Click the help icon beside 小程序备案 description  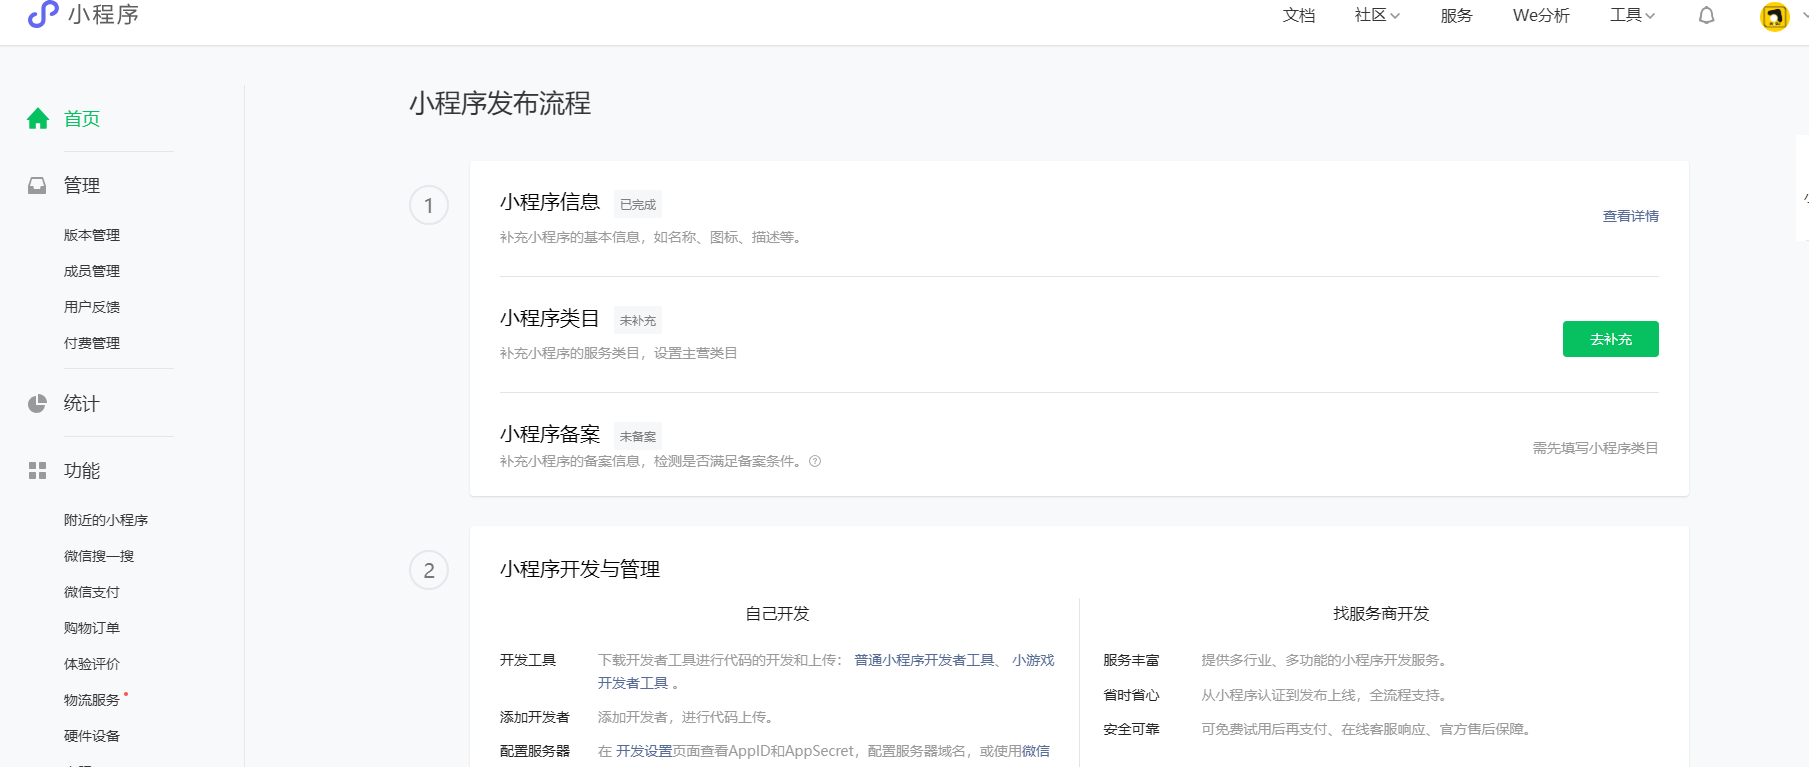815,461
